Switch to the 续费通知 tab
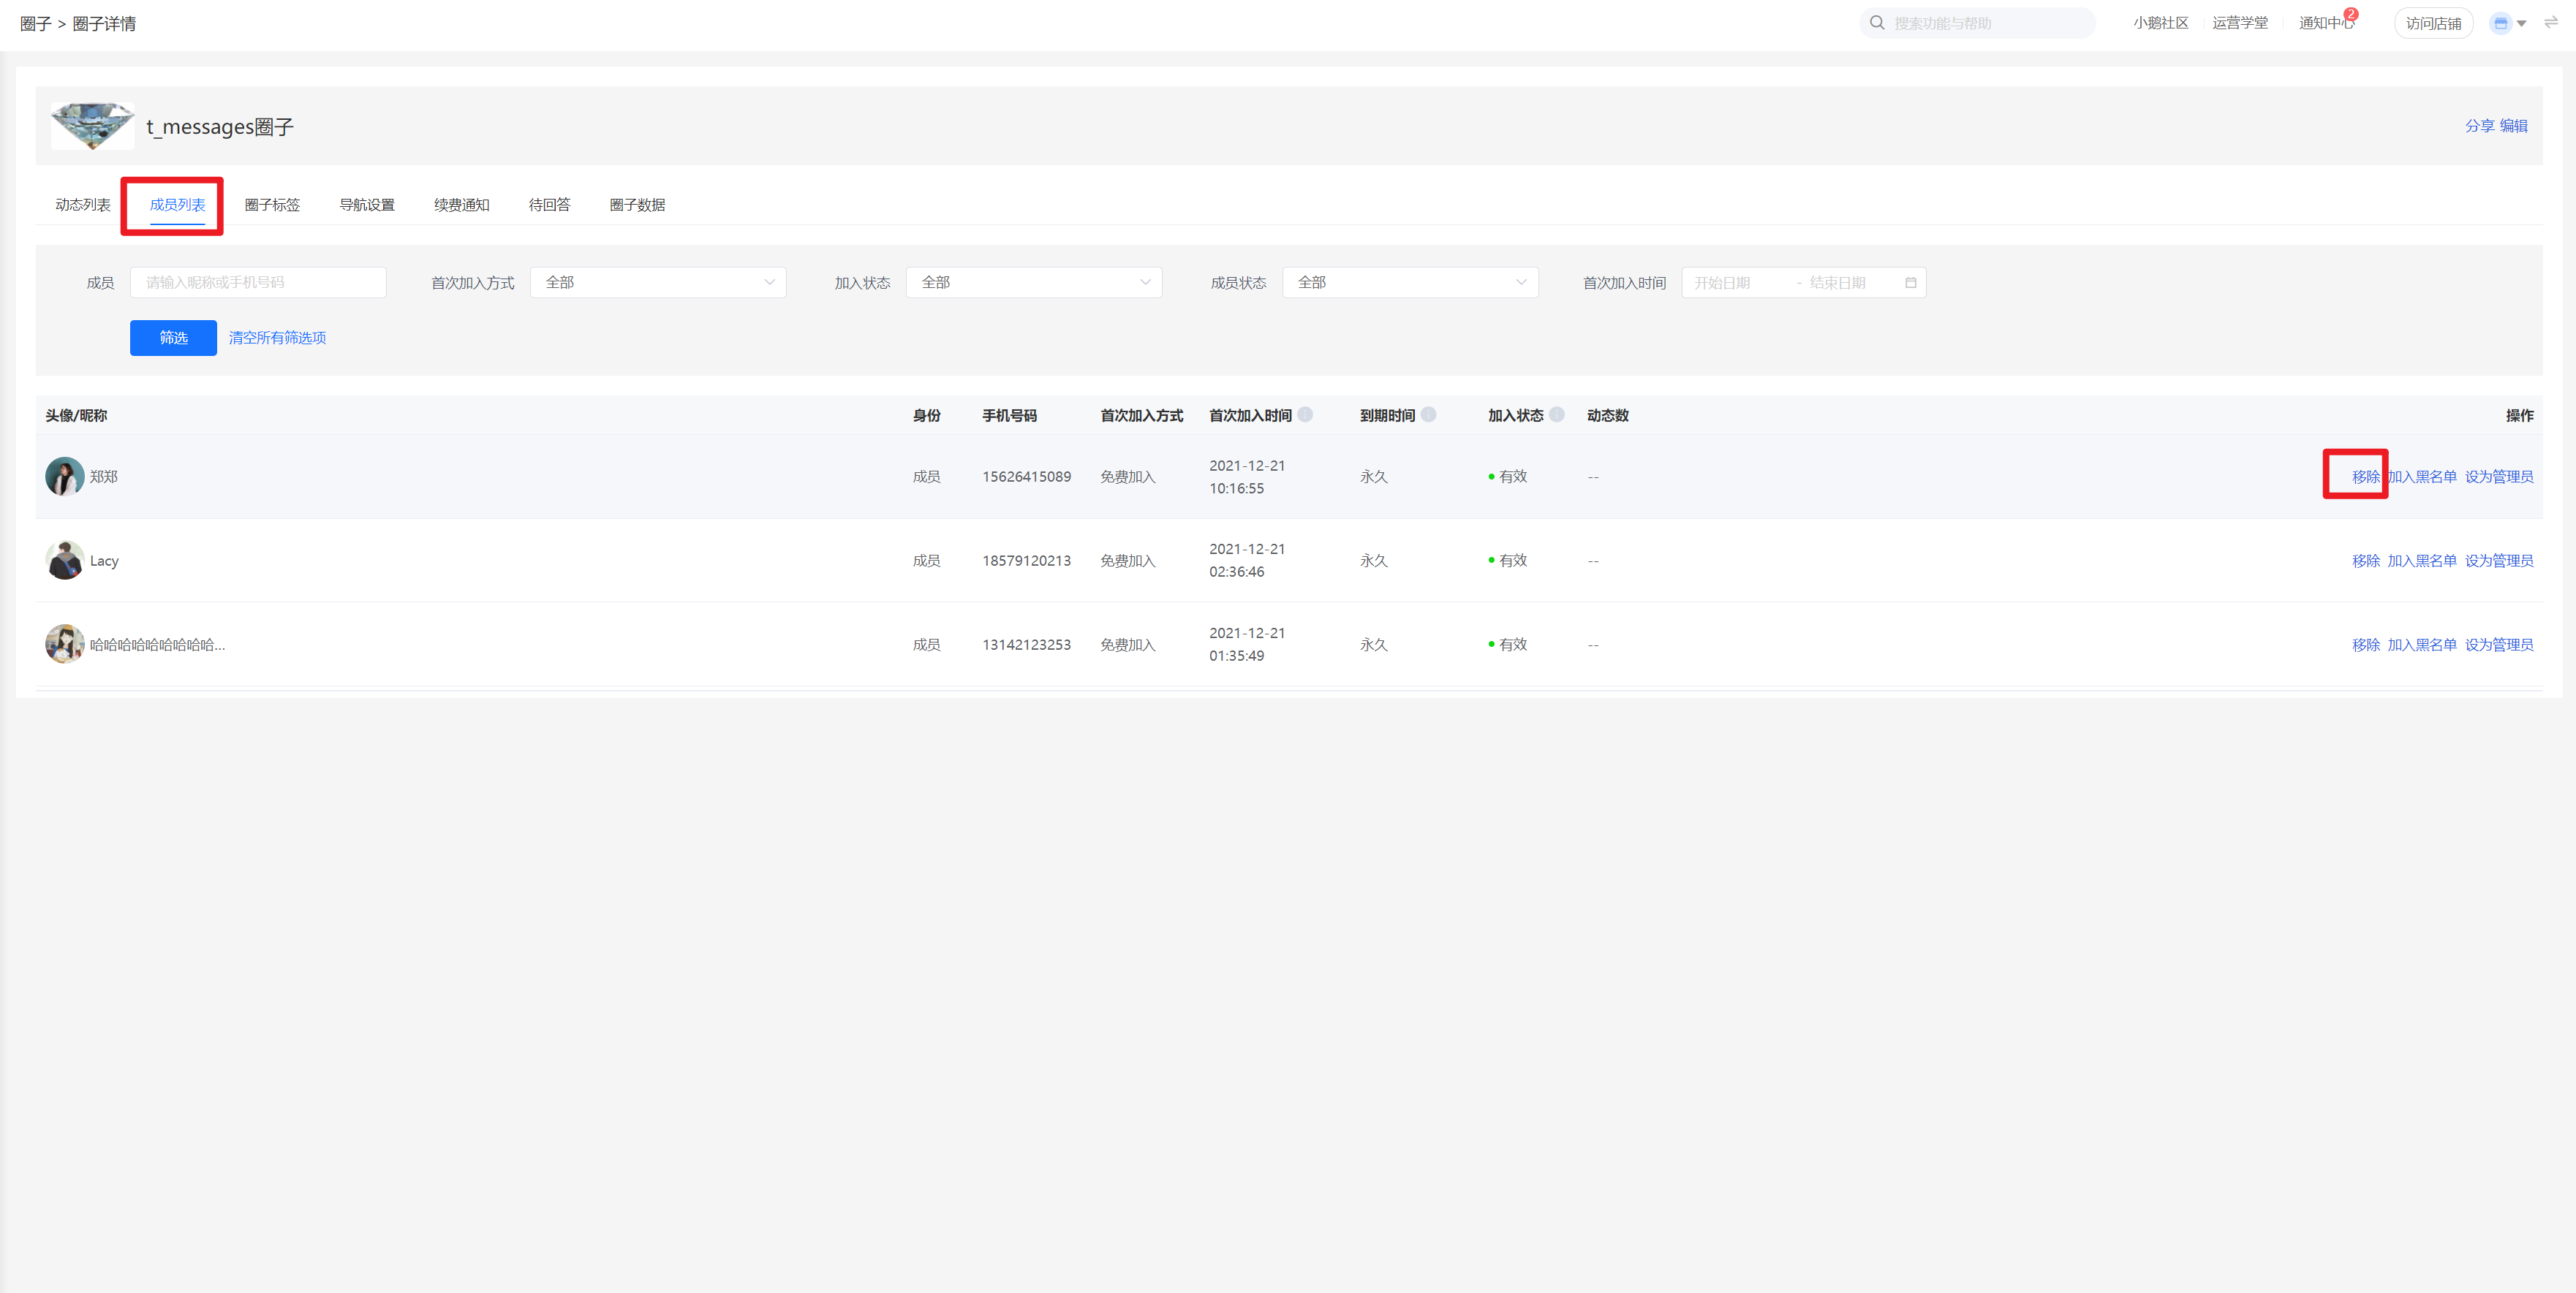The width and height of the screenshot is (2576, 1293). 461,205
